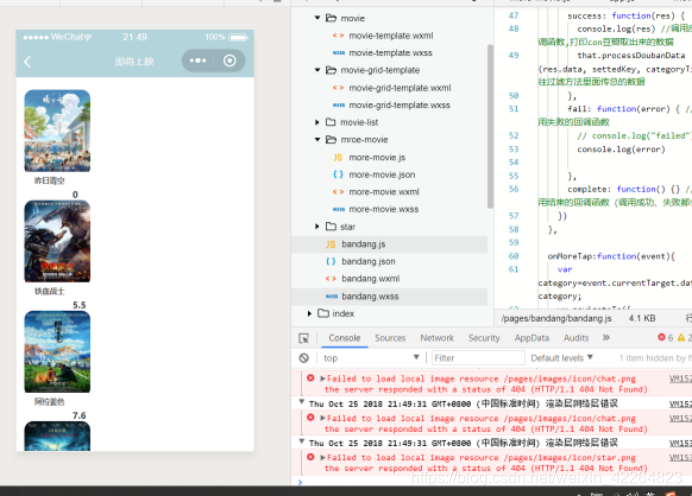Collapse the second Thu Oct 25 log group
Viewport: 692px width, 496px height.
click(x=302, y=442)
